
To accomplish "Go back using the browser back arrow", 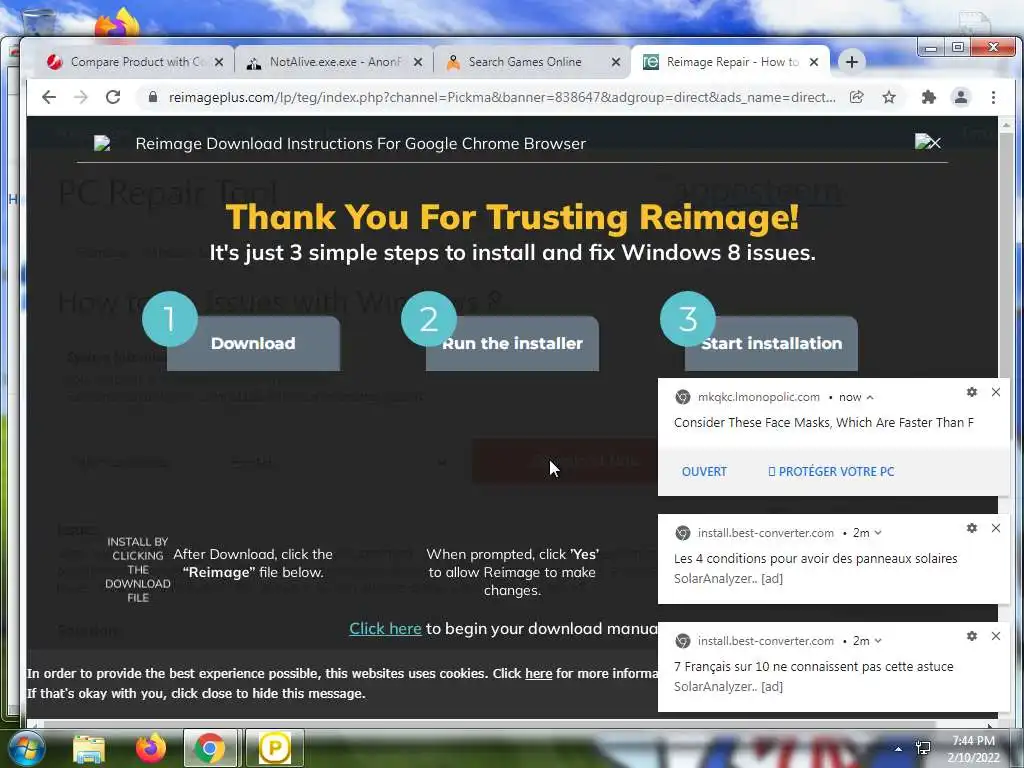I will [49, 97].
